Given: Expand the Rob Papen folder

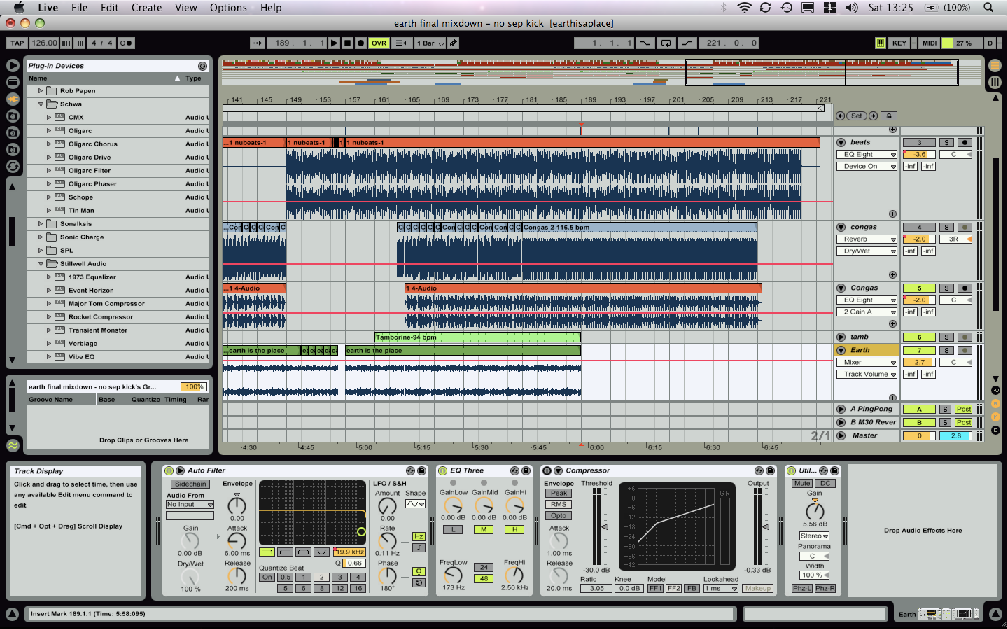Looking at the screenshot, I should point(41,91).
